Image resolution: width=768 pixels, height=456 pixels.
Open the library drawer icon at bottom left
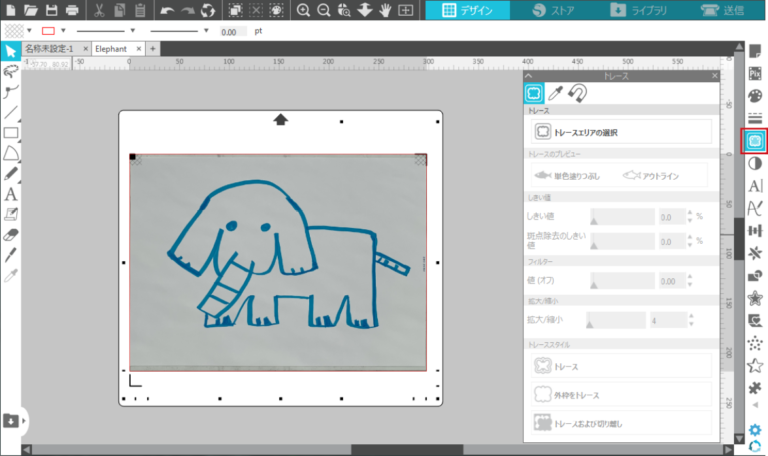click(12, 421)
